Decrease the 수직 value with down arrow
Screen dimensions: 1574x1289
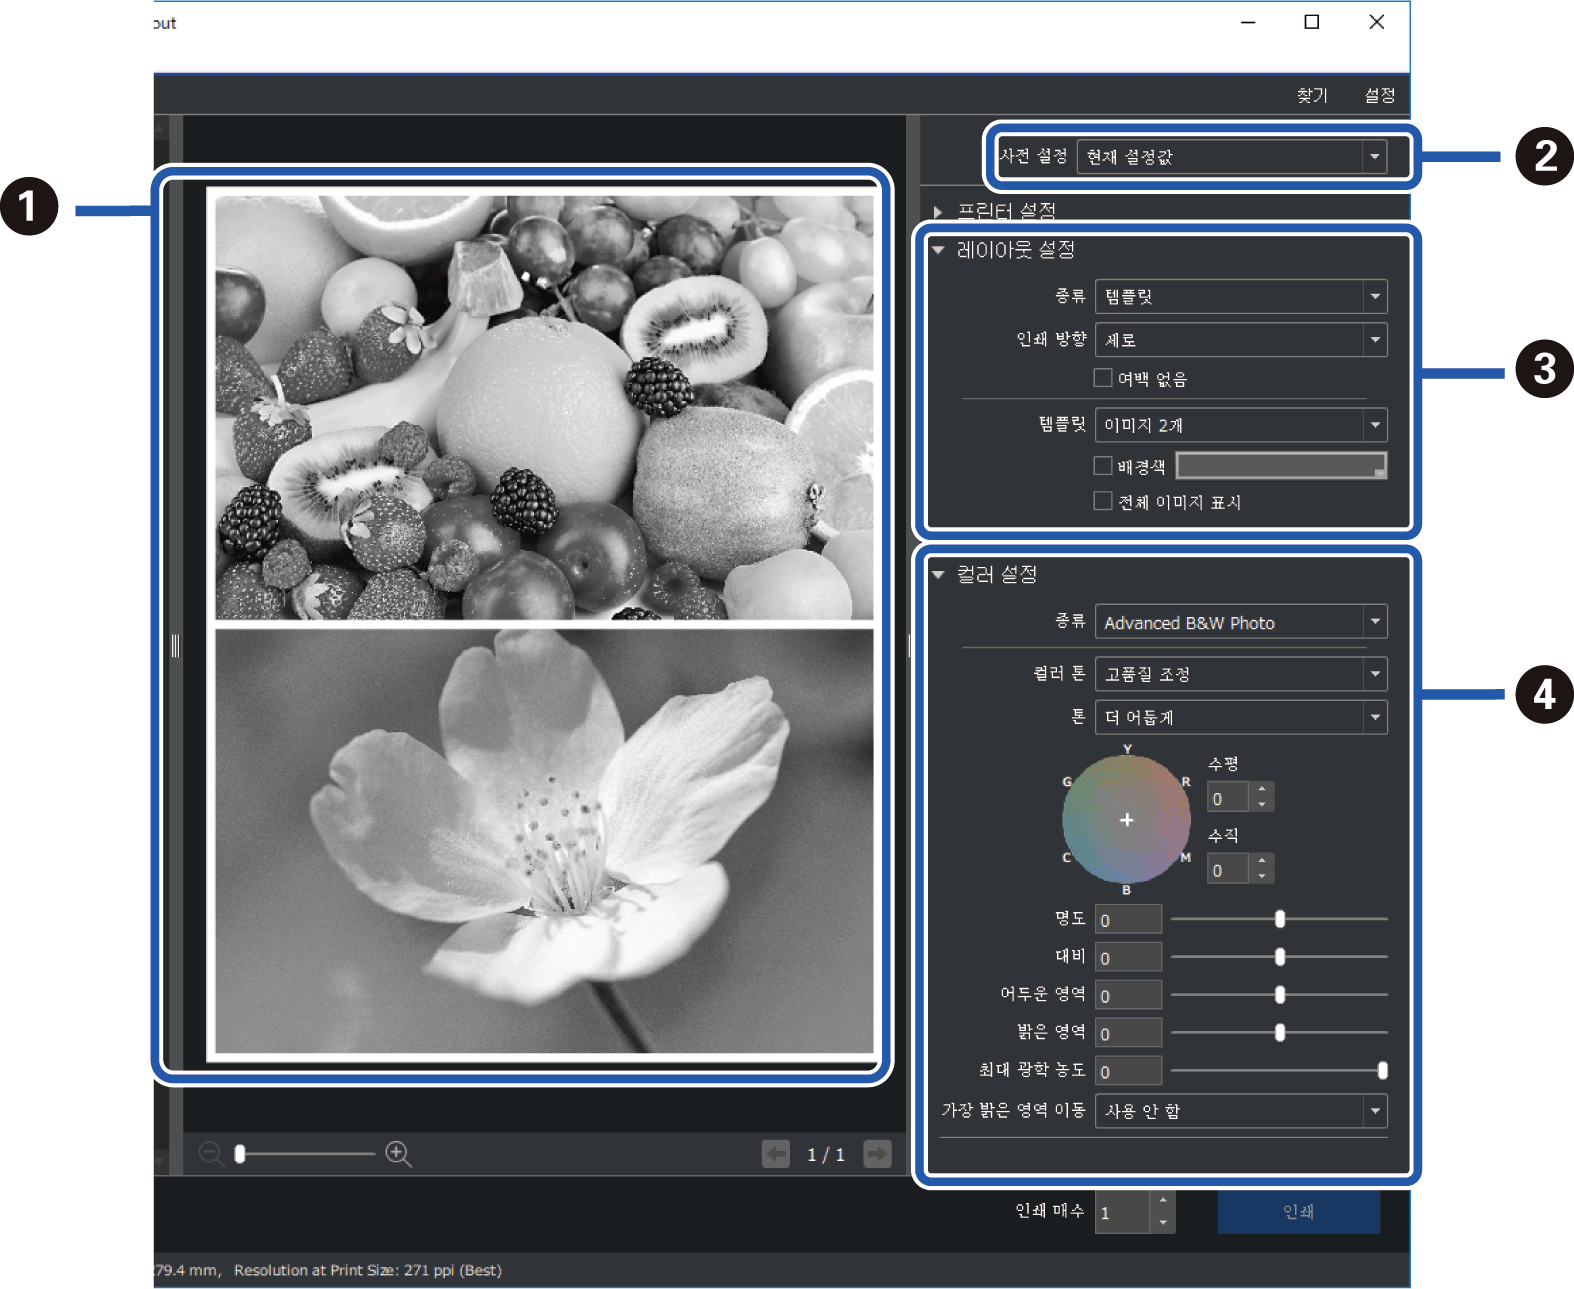[1262, 877]
